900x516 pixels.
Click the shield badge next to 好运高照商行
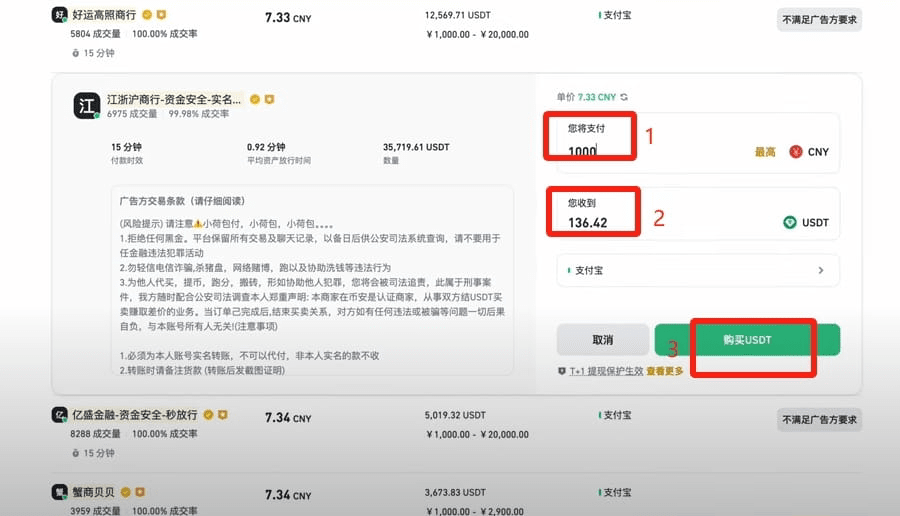[161, 16]
